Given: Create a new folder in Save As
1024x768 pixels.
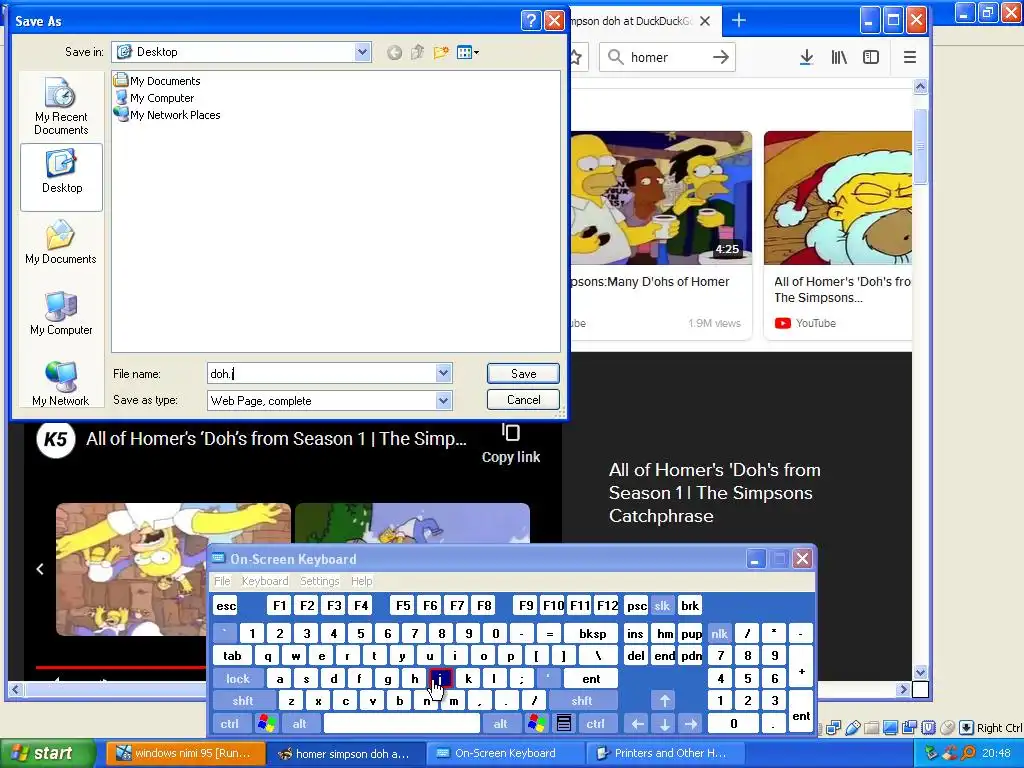Looking at the screenshot, I should coord(441,52).
